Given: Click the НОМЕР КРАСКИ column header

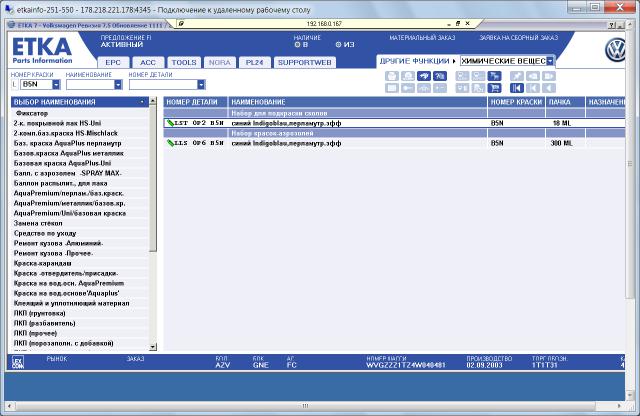Looking at the screenshot, I should 516,102.
